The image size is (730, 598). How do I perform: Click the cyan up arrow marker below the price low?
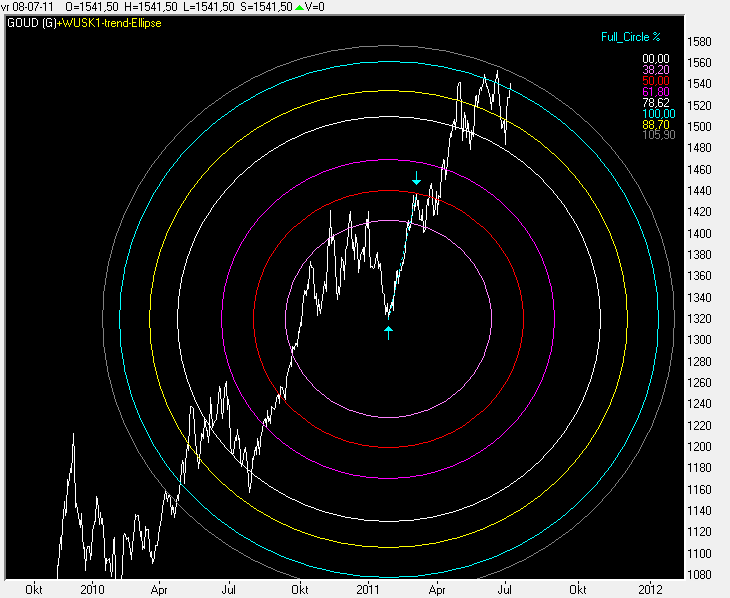[x=389, y=332]
